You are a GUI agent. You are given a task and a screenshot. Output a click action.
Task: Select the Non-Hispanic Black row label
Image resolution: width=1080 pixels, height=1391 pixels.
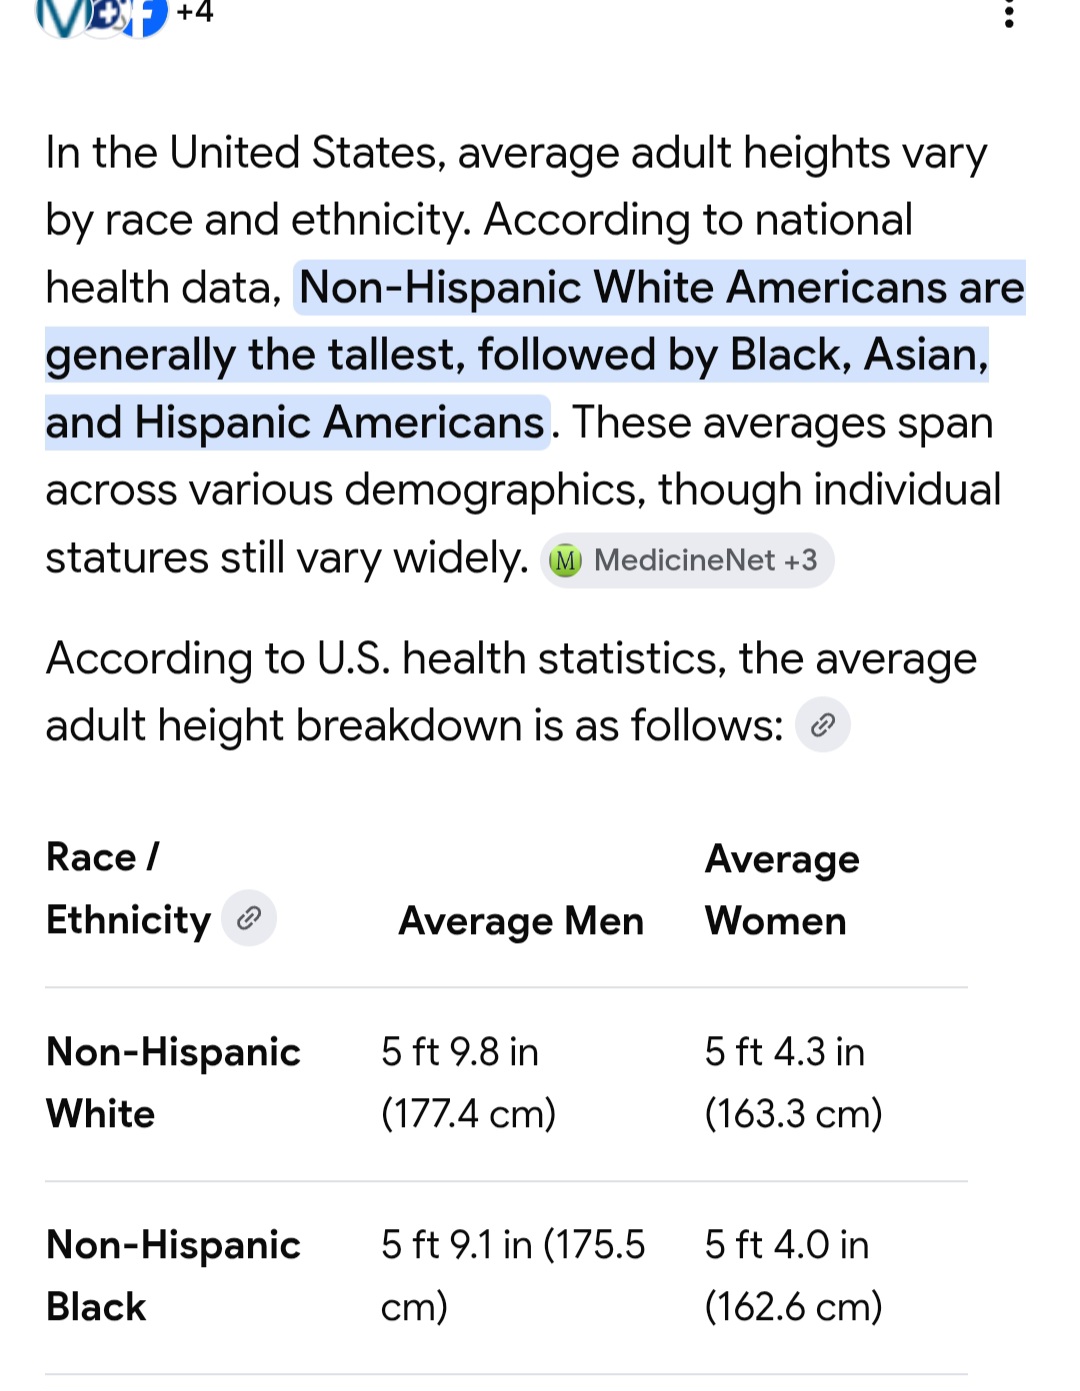click(173, 1276)
